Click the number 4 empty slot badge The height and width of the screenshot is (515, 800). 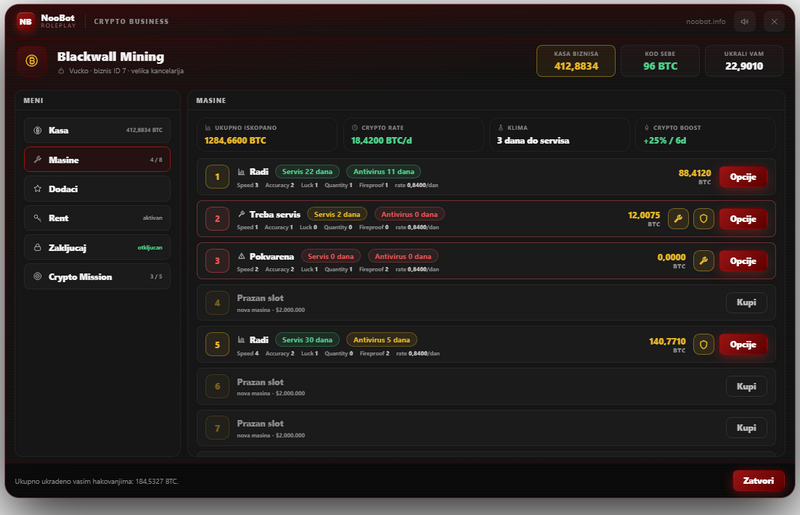(217, 303)
